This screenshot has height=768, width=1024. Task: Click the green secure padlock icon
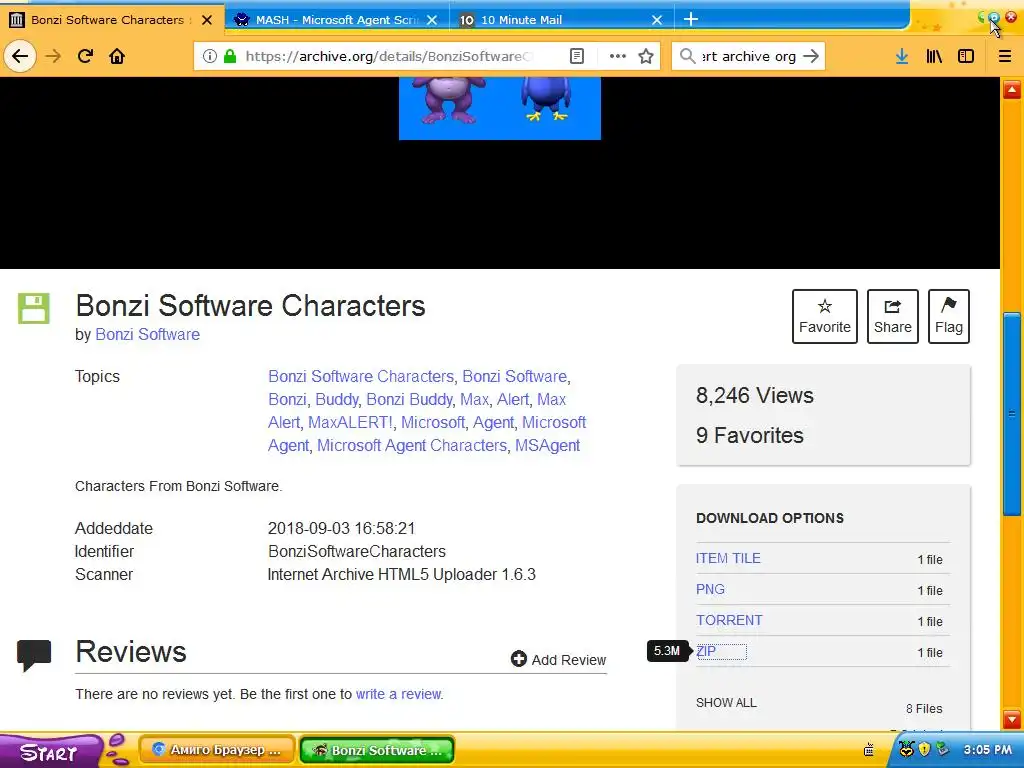(230, 56)
